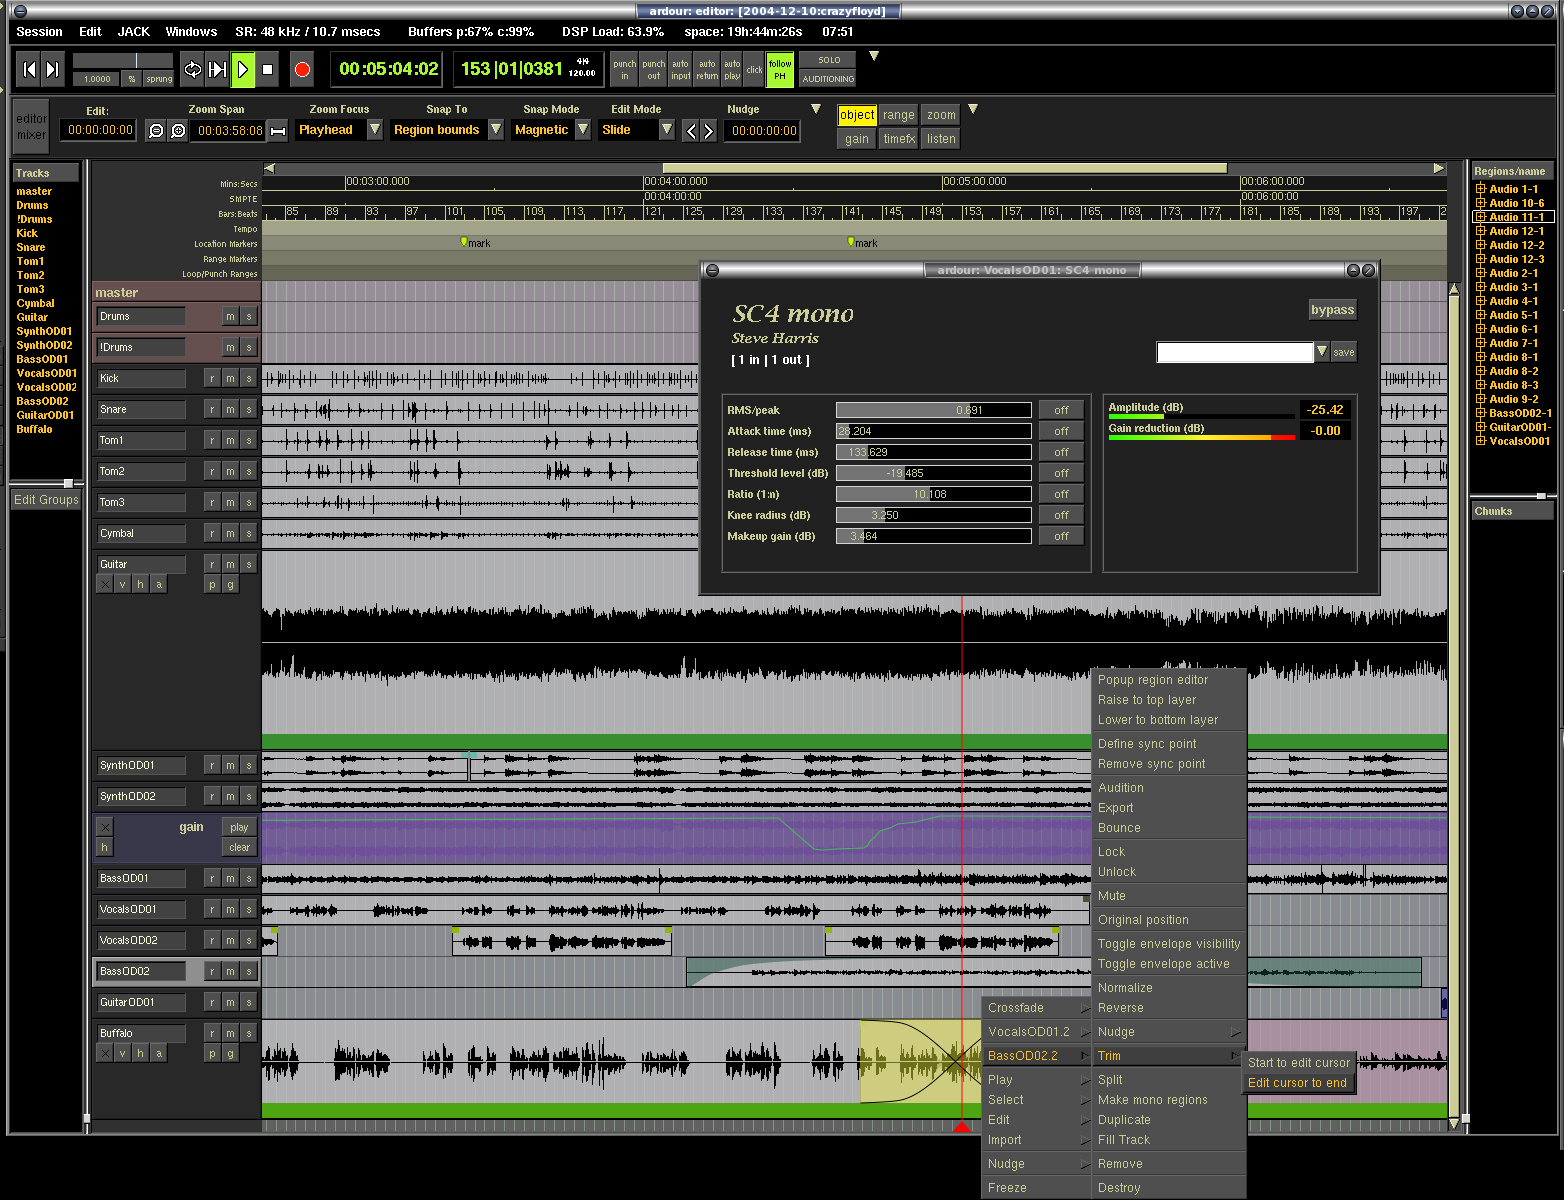This screenshot has width=1564, height=1200.
Task: Click nudge backward arrow
Action: tap(690, 131)
